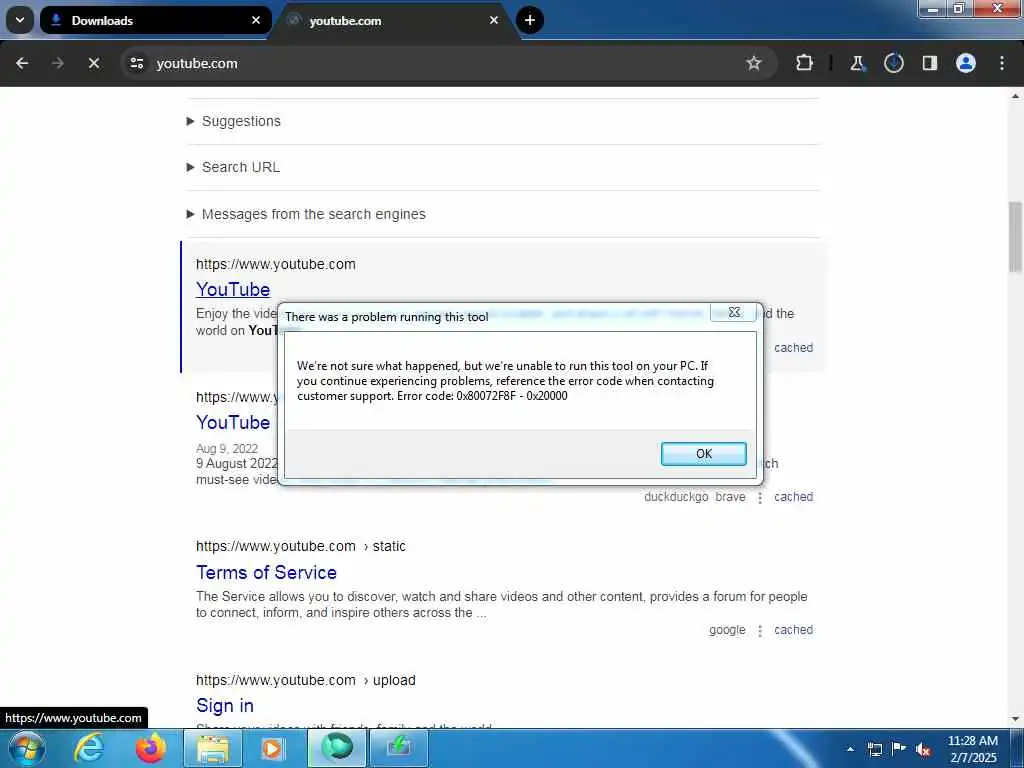Toggle the side panel icon
This screenshot has height=768, width=1024.
(x=929, y=63)
